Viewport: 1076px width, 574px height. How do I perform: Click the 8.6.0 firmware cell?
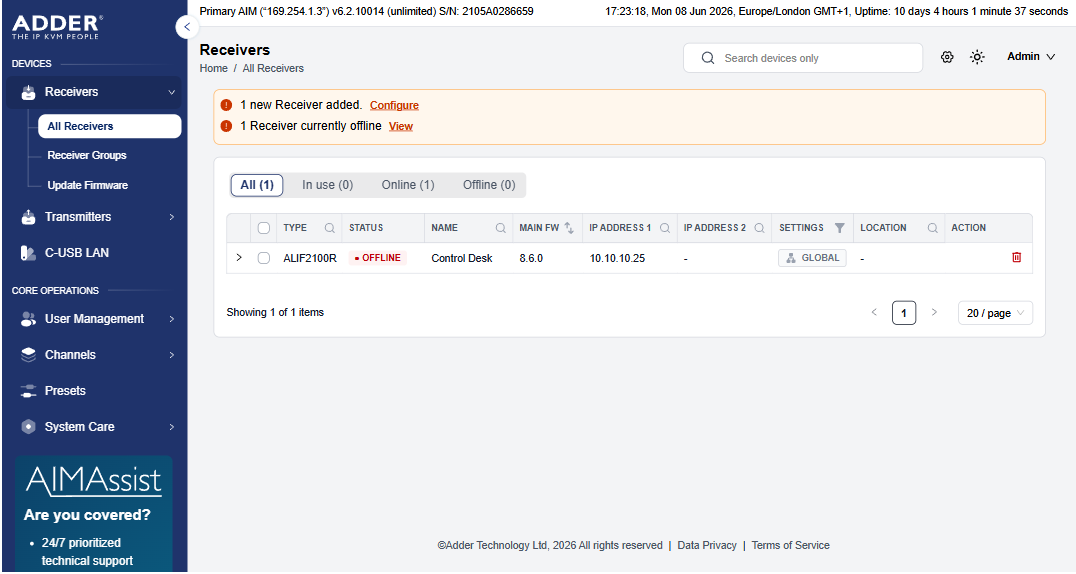[531, 259]
